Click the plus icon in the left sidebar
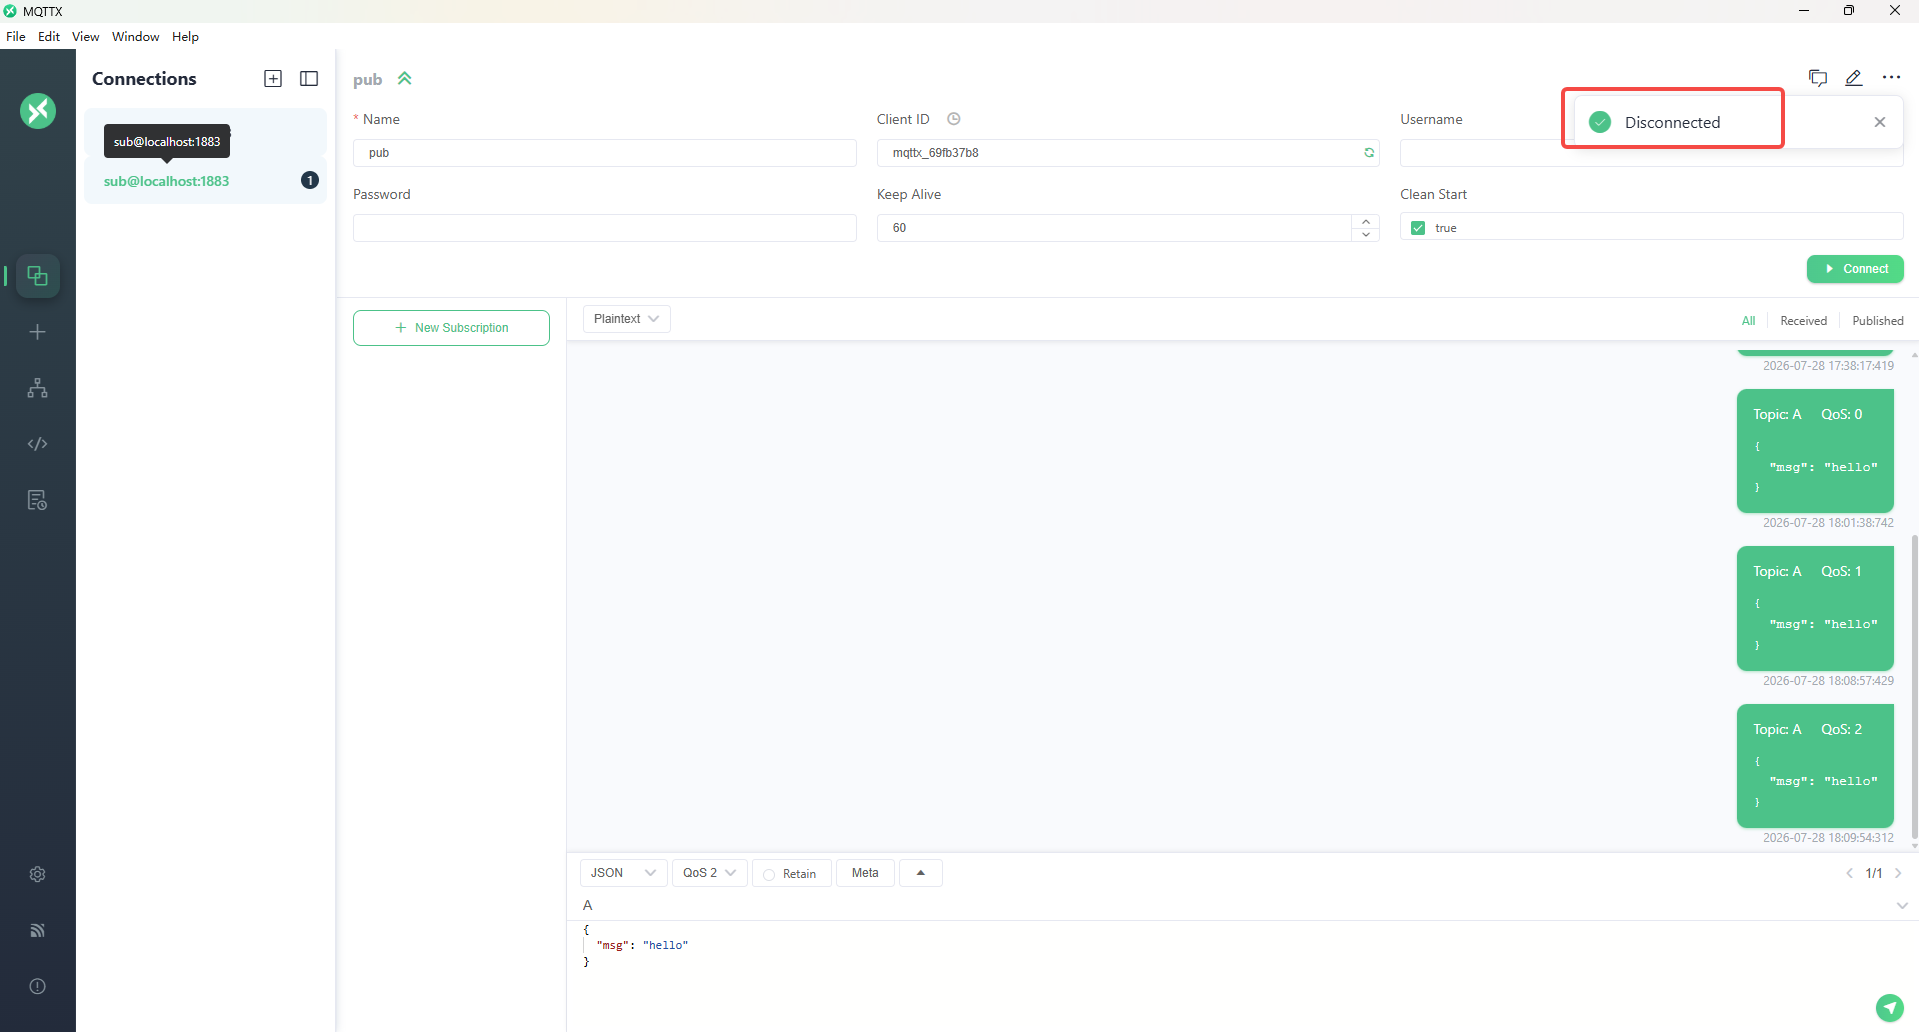The image size is (1919, 1032). tap(38, 332)
